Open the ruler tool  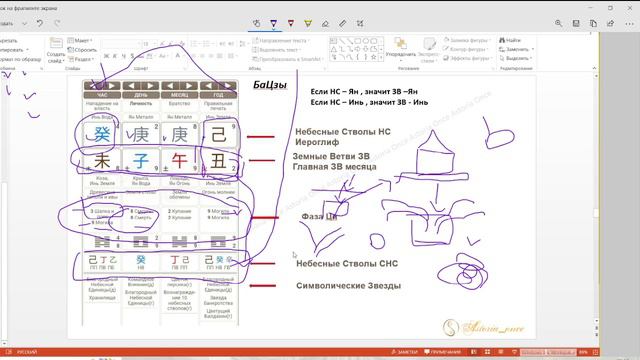point(342,24)
